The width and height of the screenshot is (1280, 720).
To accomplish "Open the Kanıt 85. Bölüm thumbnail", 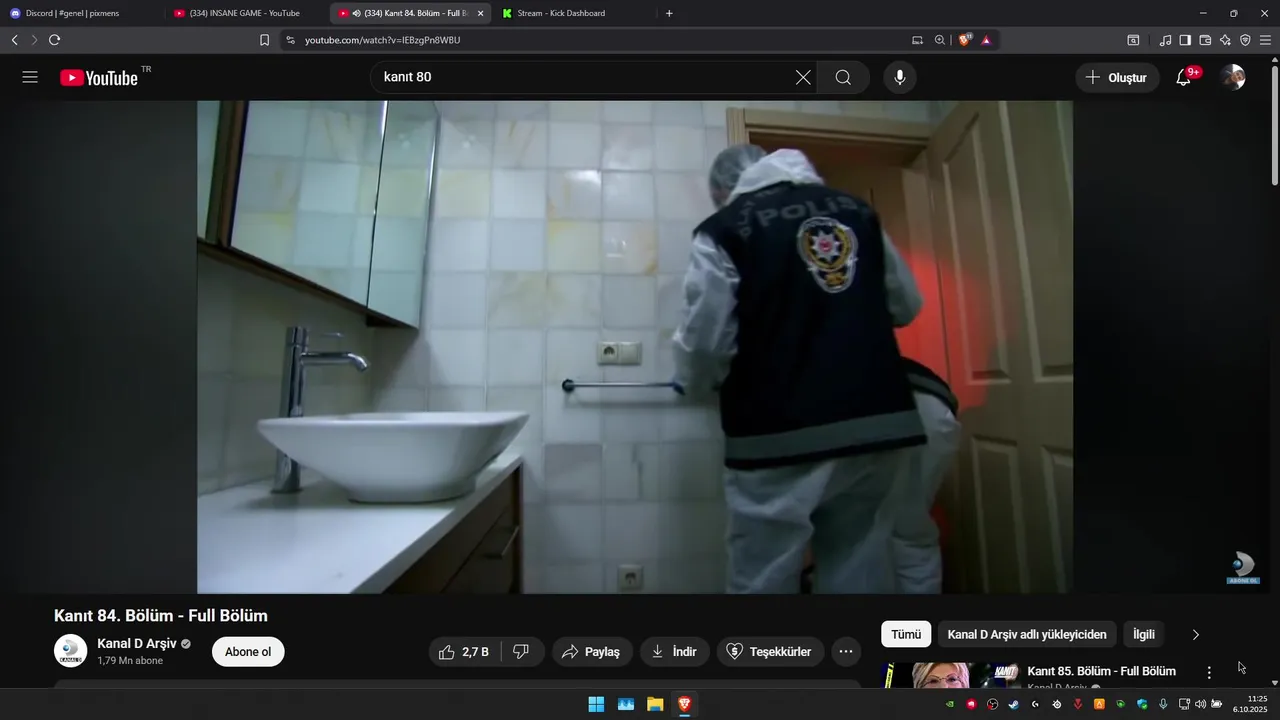I will (x=951, y=676).
